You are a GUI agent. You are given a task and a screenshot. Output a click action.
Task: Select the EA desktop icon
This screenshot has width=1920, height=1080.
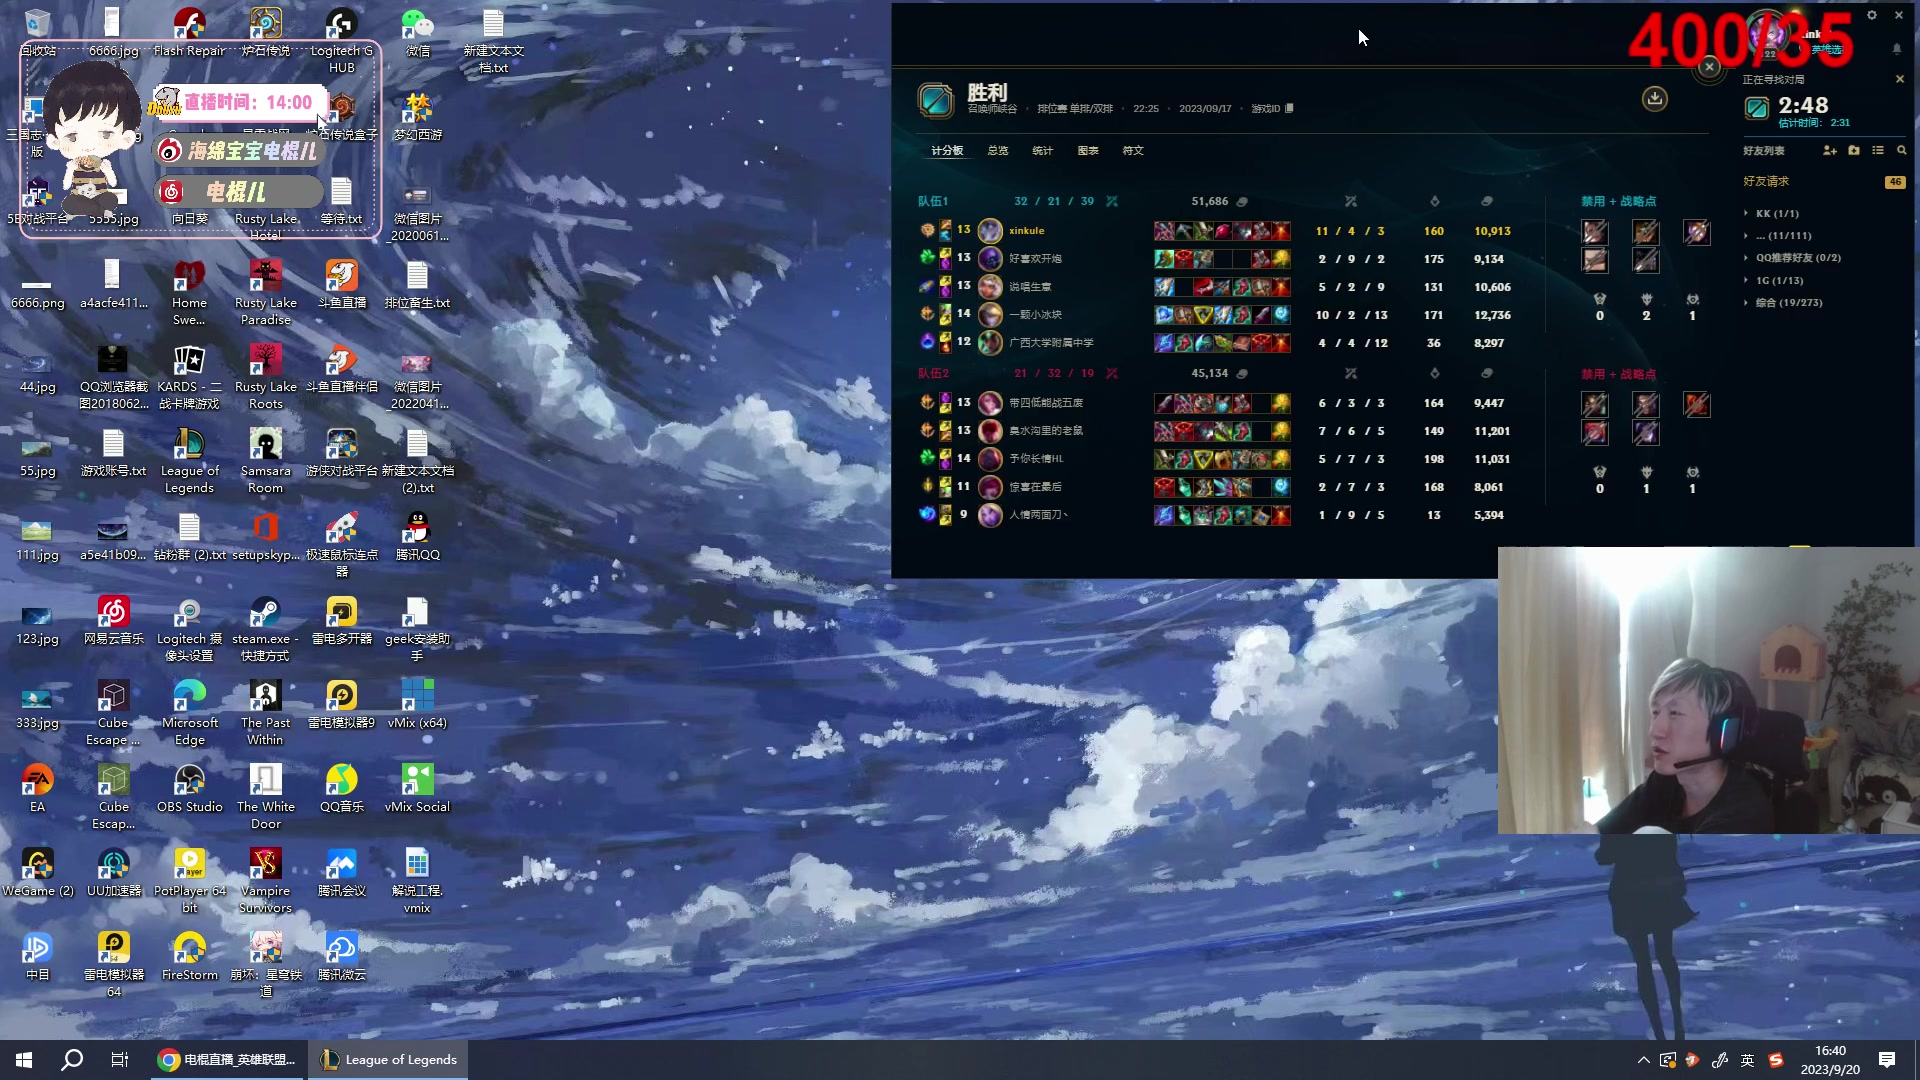click(x=37, y=789)
